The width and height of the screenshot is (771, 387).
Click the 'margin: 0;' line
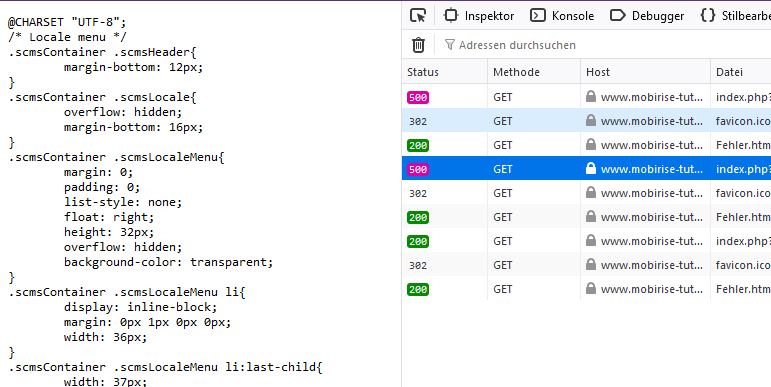tap(98, 172)
